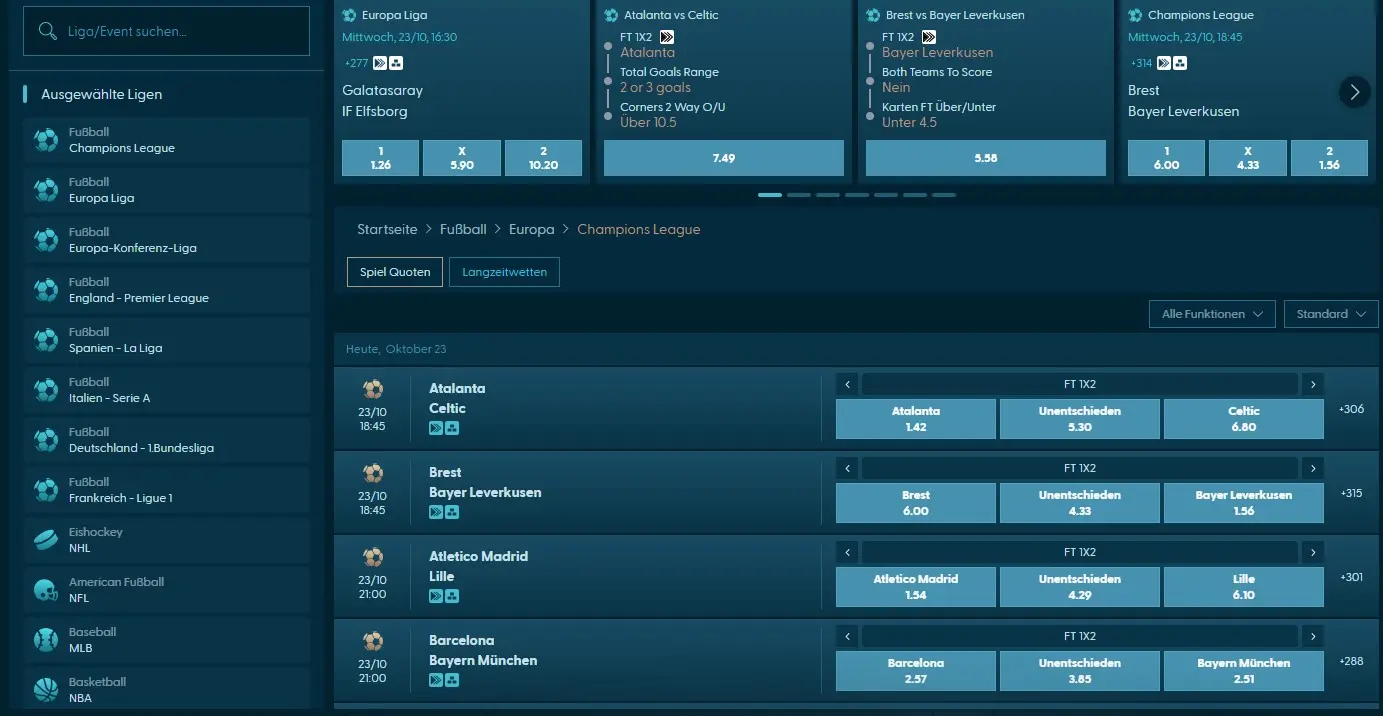Click the fast-forward icon under Atalanta vs Celtic row
1383x716 pixels.
tap(436, 428)
